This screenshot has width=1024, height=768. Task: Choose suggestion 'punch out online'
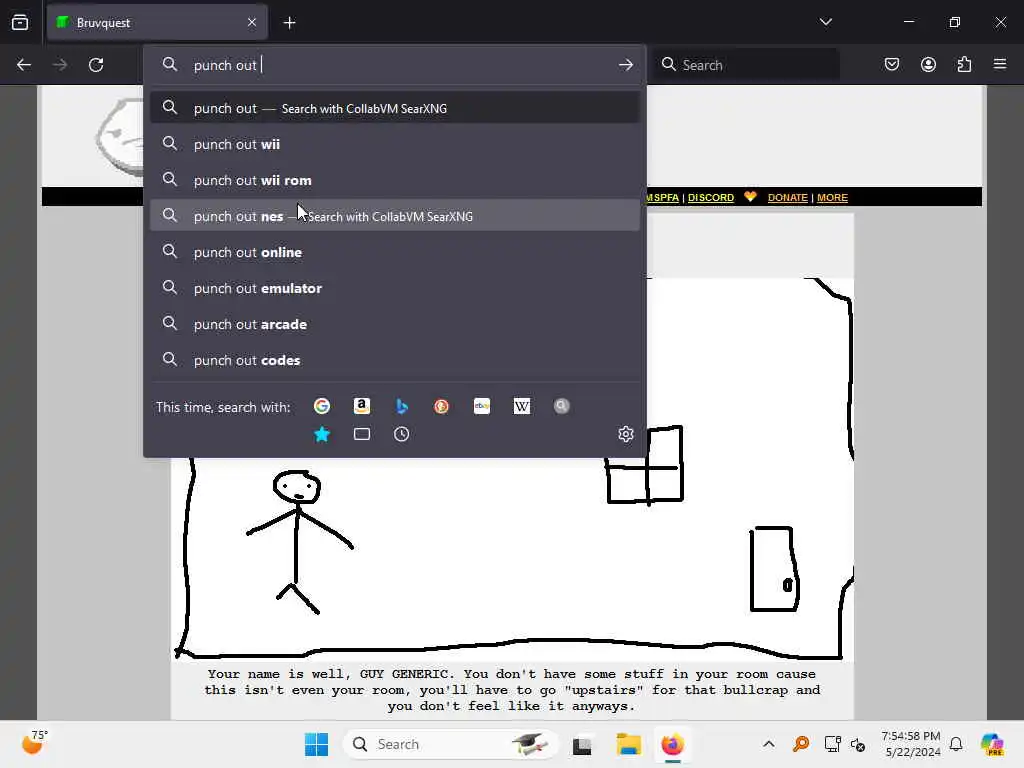[x=394, y=252]
